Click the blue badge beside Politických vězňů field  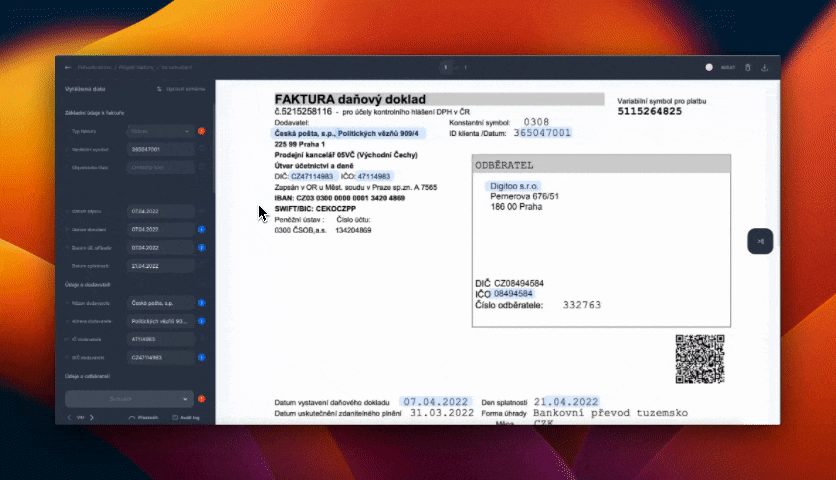coord(202,321)
